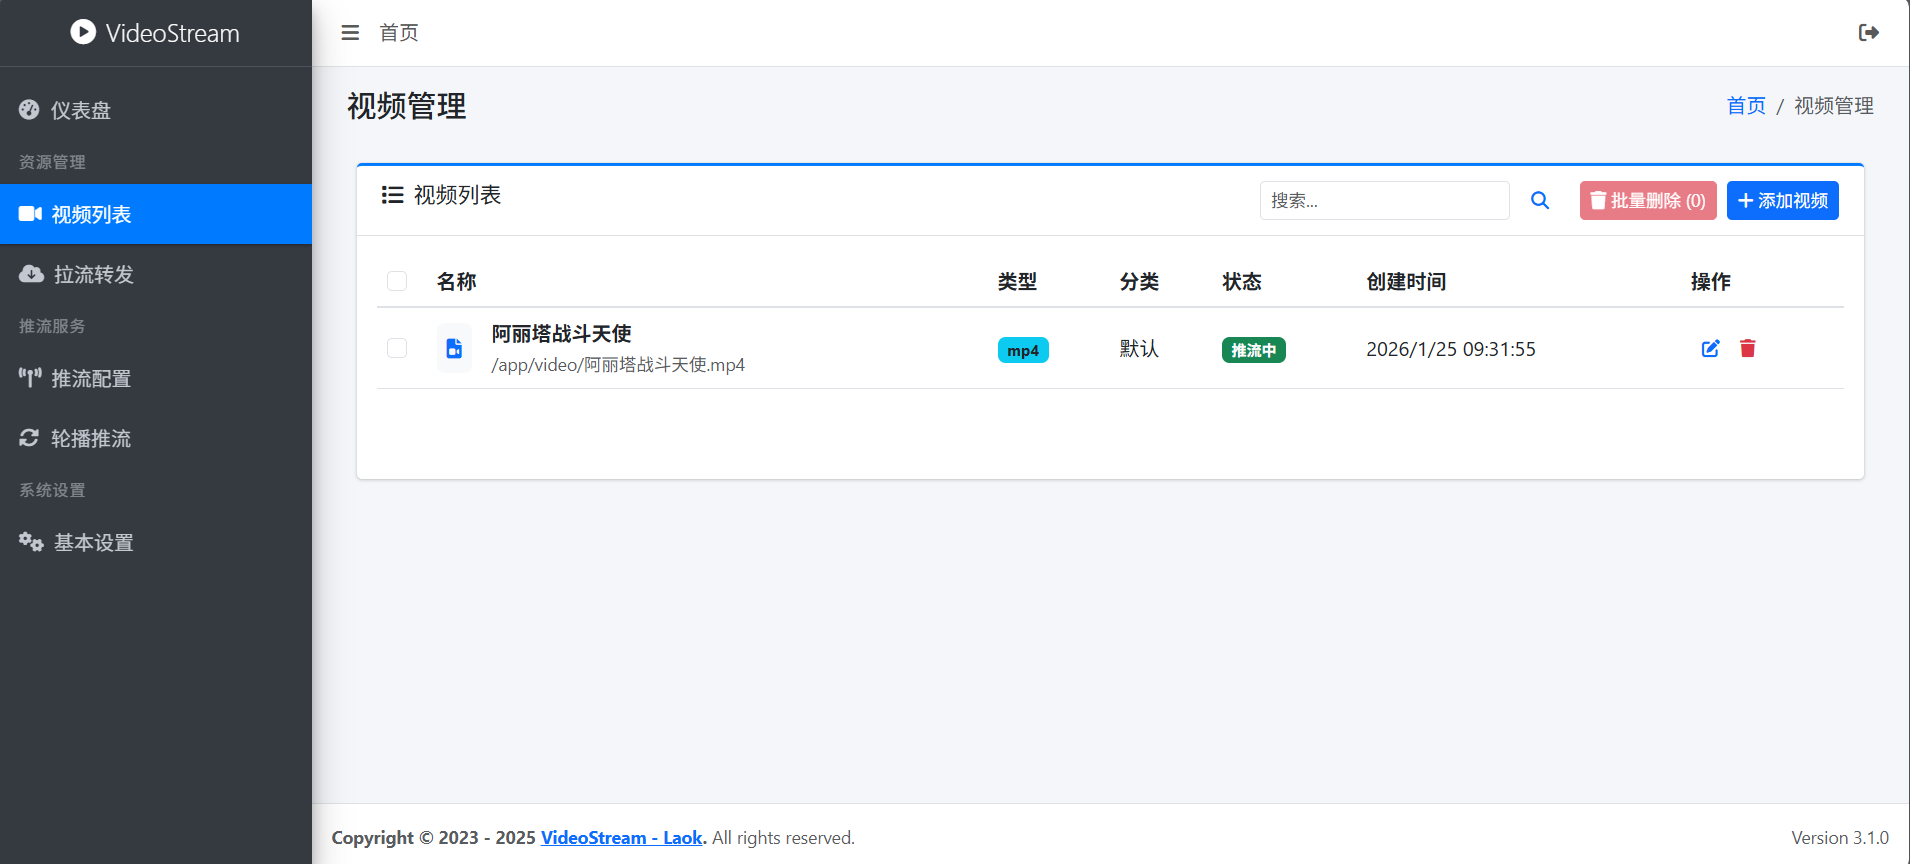Image resolution: width=1910 pixels, height=864 pixels.
Task: Click the search magnifier icon
Action: pyautogui.click(x=1540, y=200)
